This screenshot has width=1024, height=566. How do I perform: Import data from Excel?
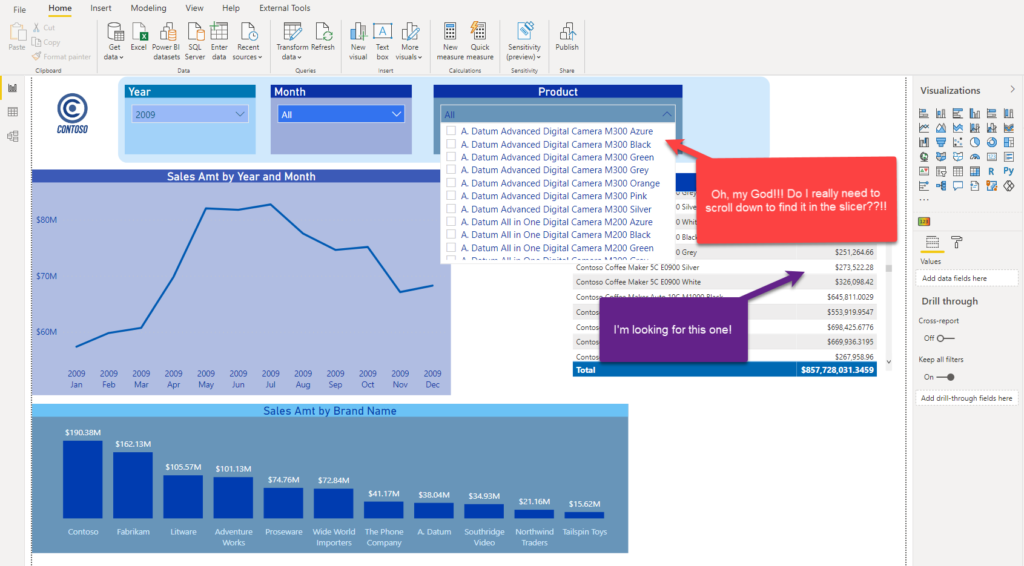click(138, 37)
